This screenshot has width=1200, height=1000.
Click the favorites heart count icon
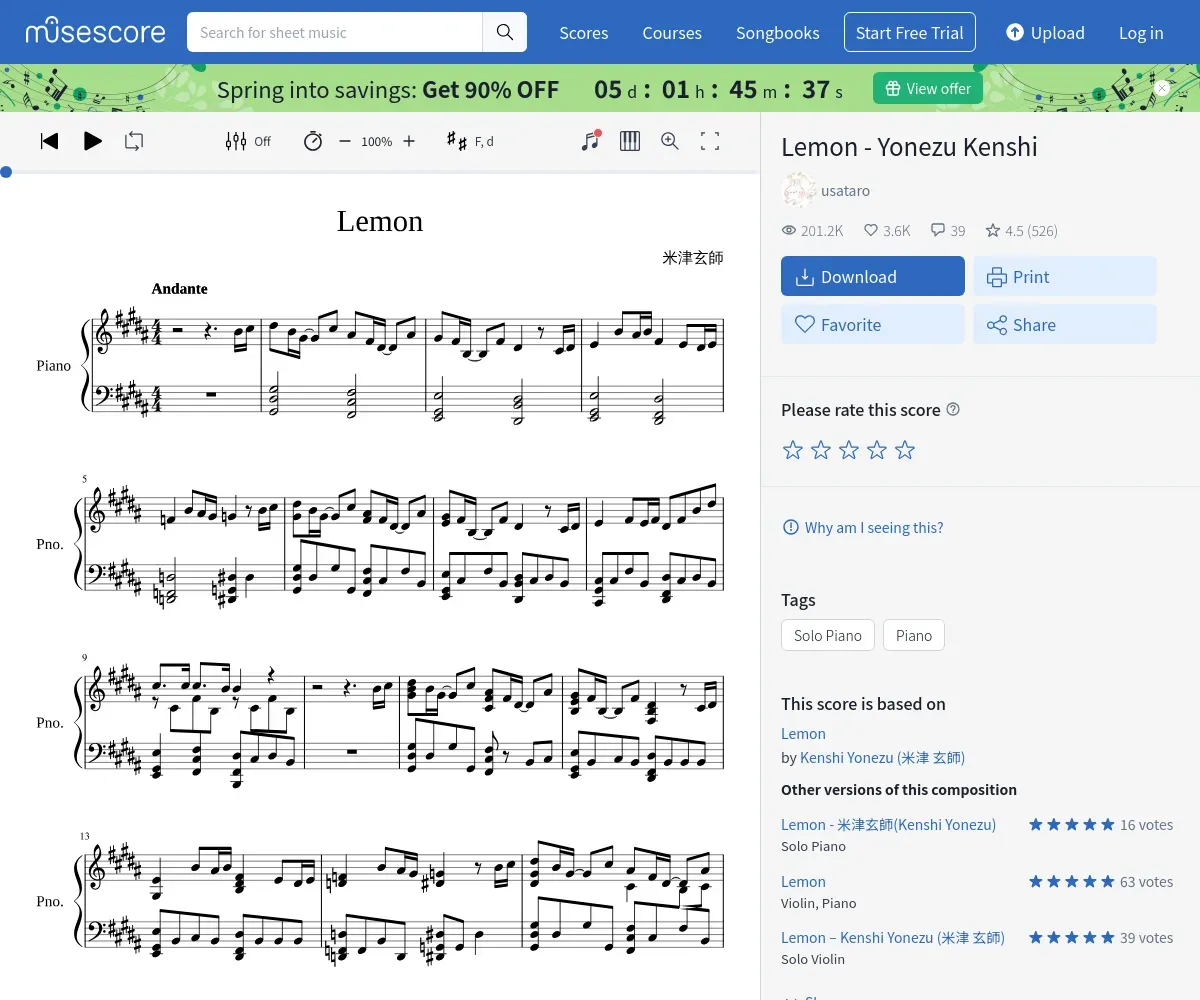click(871, 230)
